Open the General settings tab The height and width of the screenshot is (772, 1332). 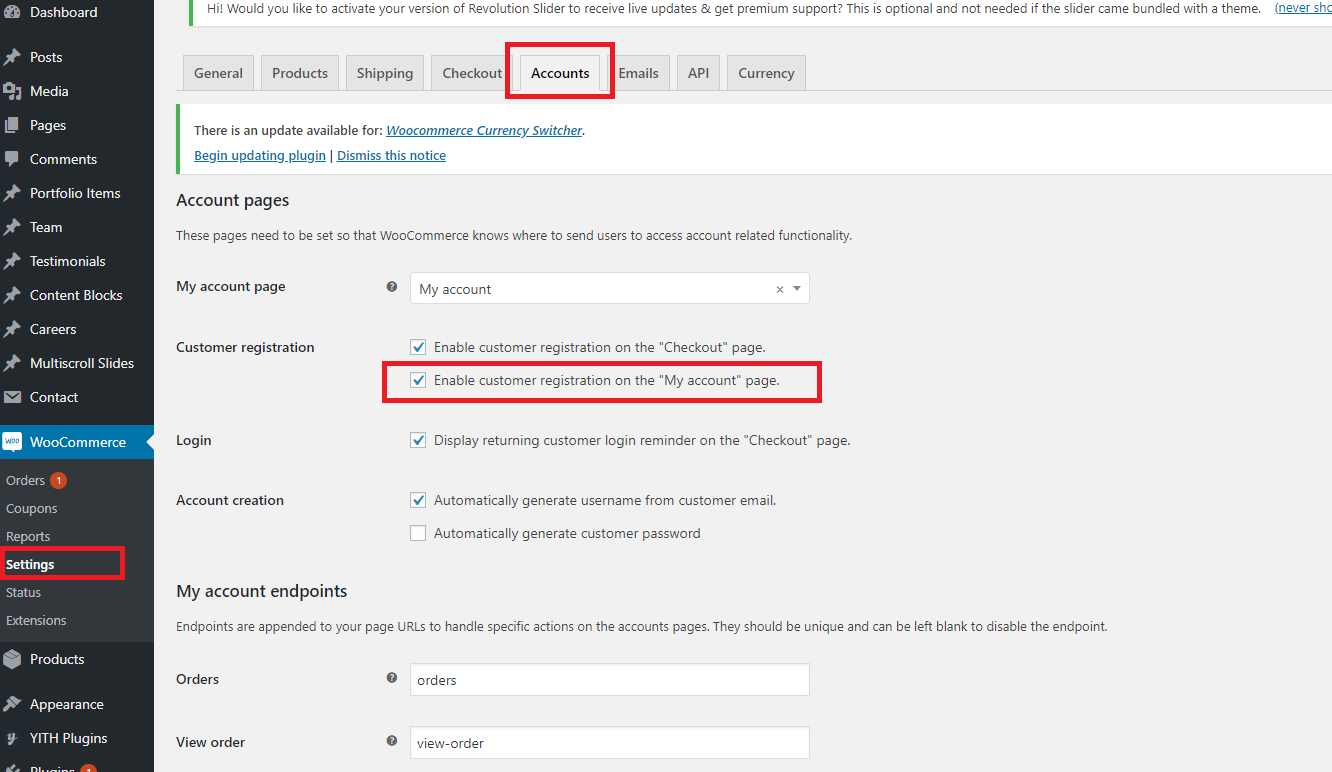point(218,73)
